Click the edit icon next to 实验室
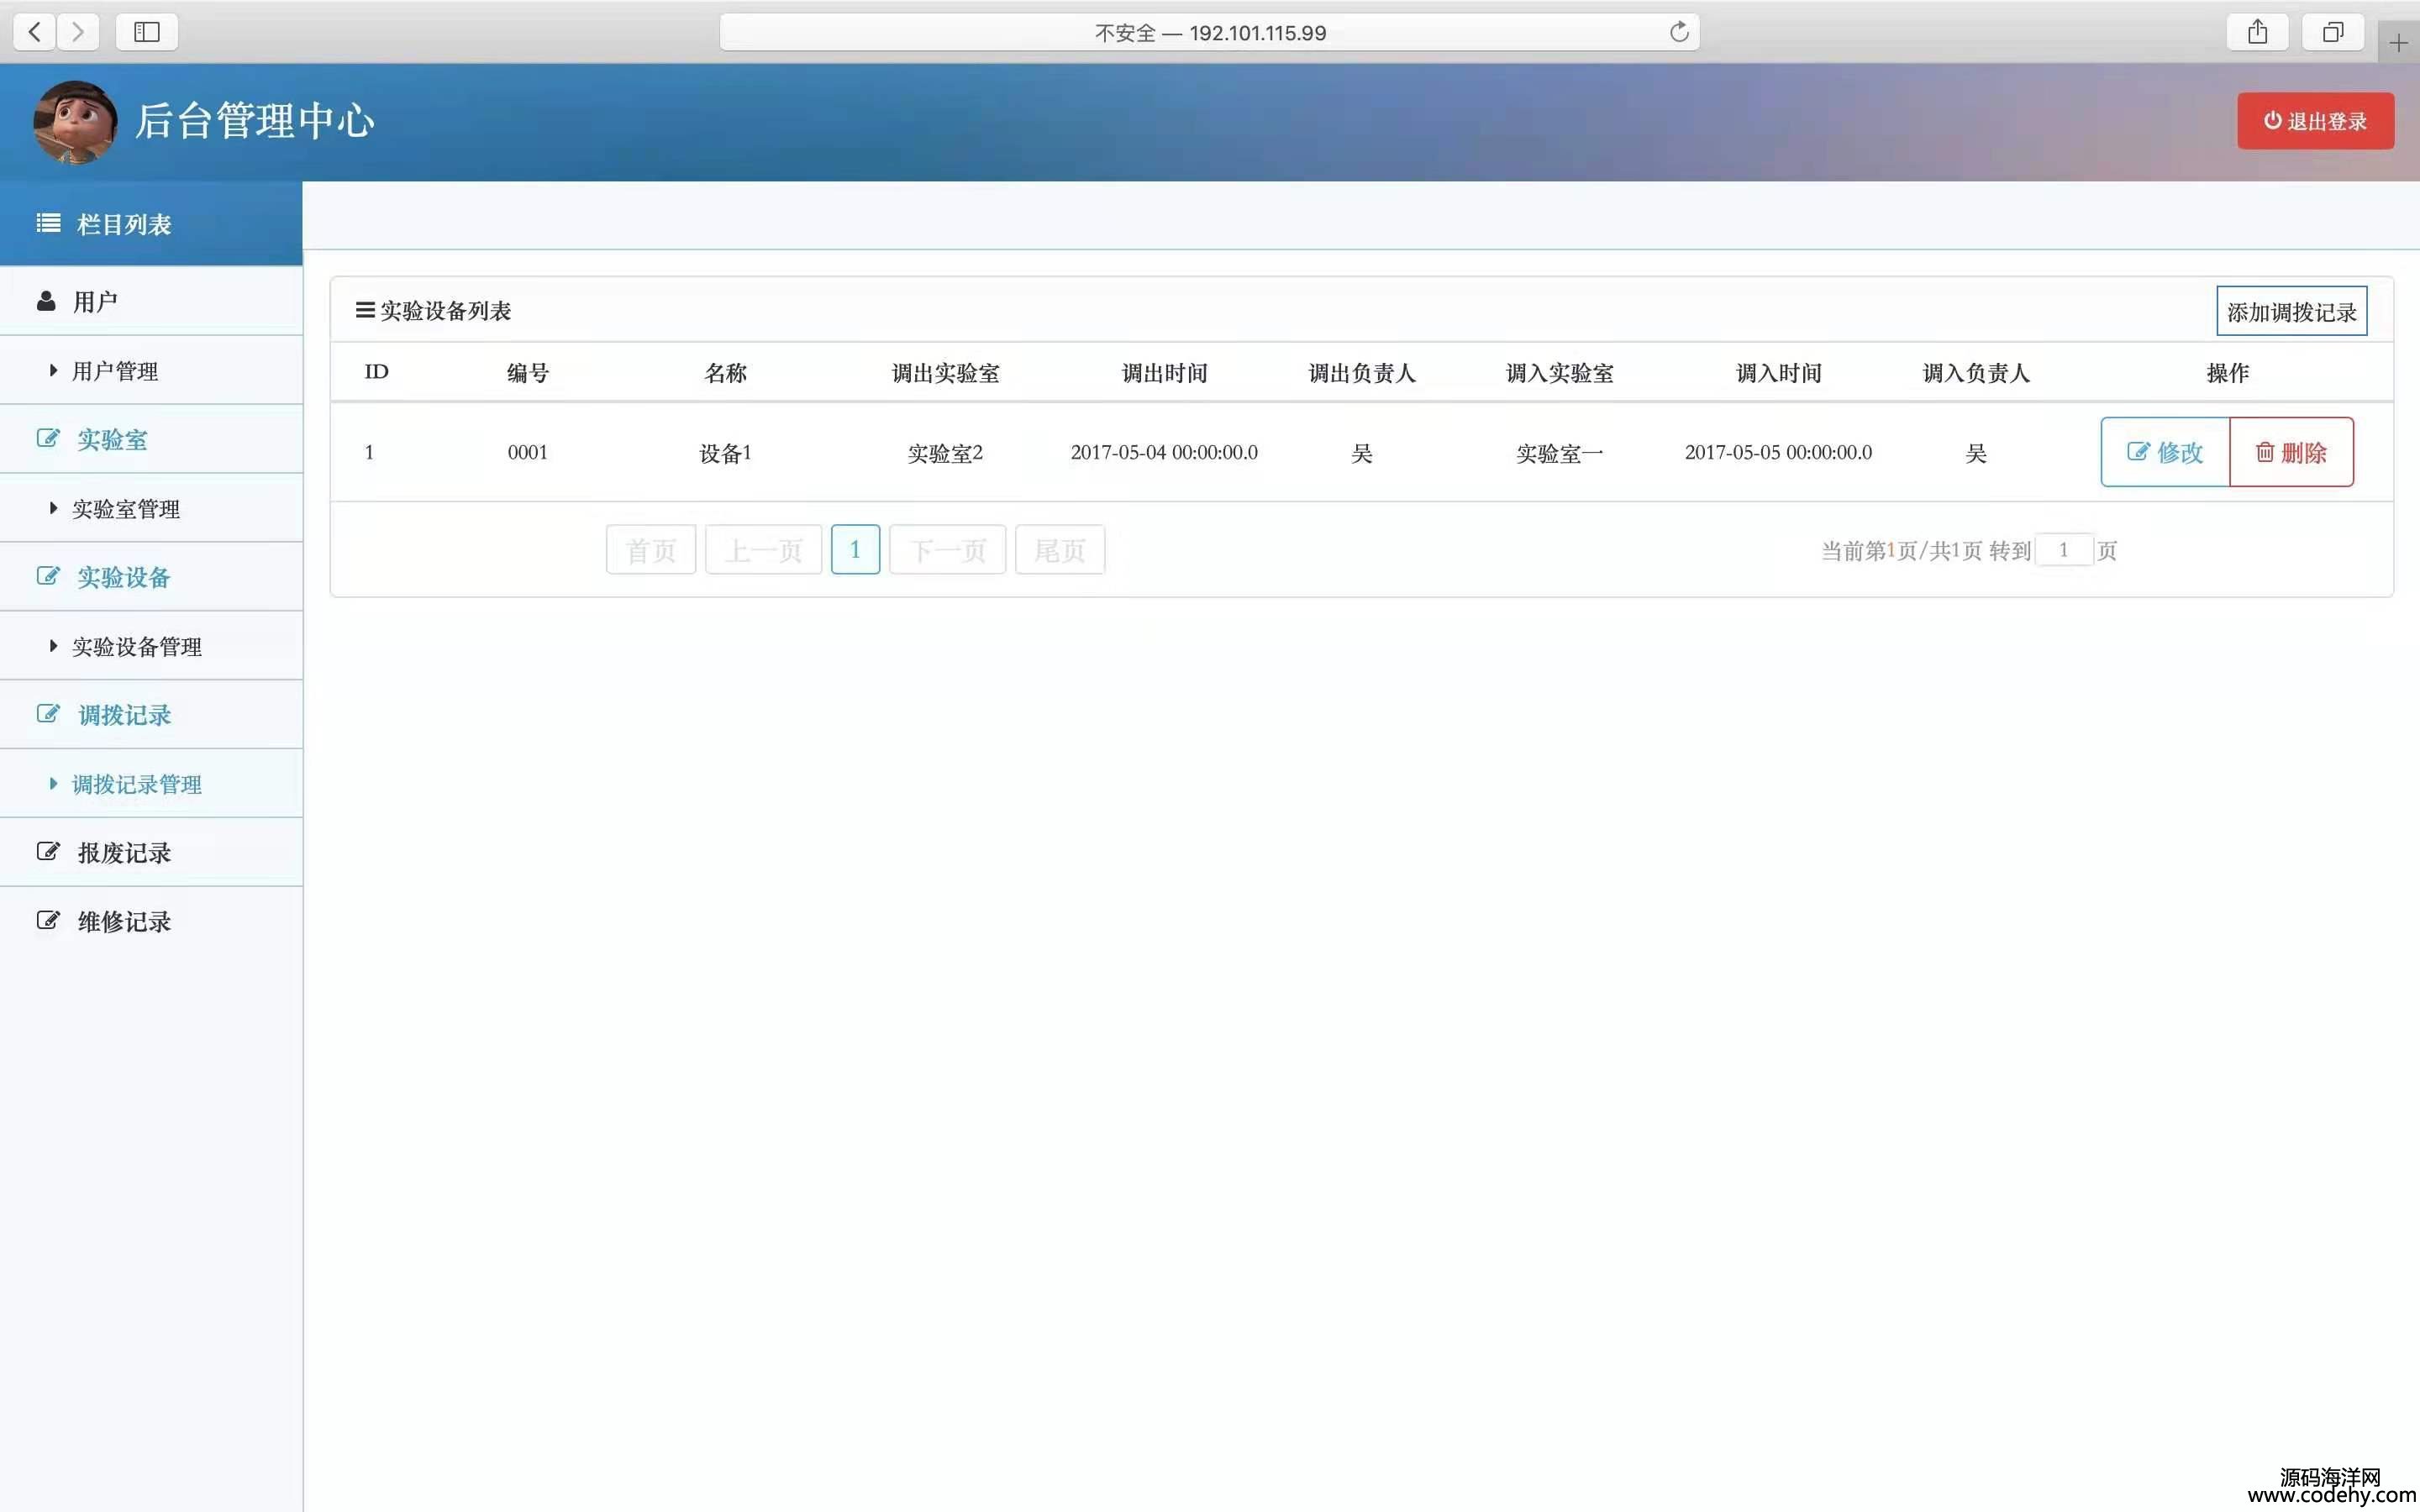Screen dimensions: 2420x1512 tap(48, 438)
